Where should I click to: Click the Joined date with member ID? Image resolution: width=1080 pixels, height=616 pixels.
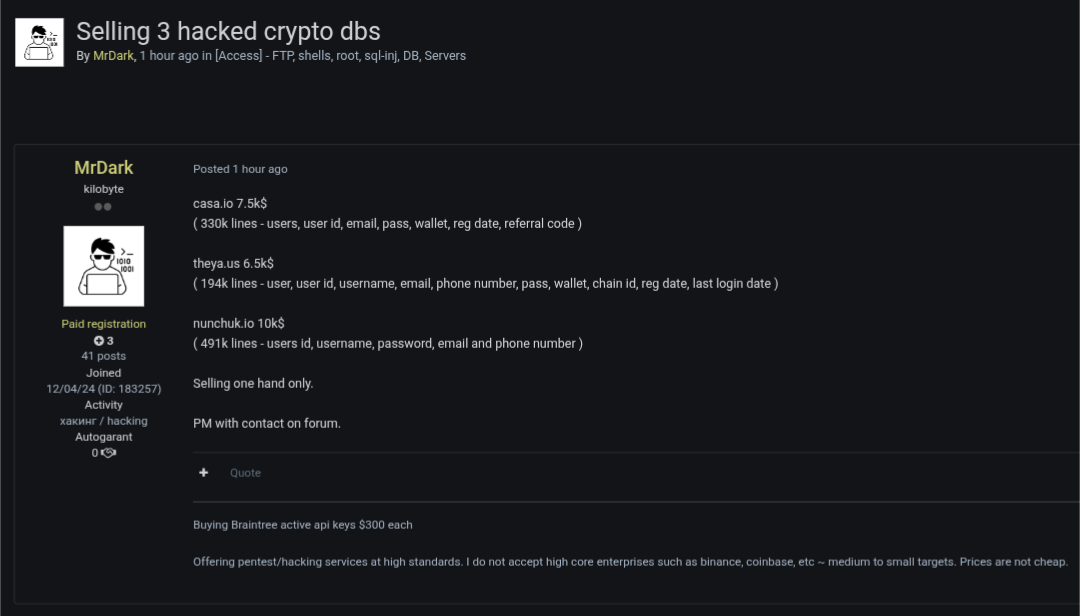pyautogui.click(x=103, y=388)
